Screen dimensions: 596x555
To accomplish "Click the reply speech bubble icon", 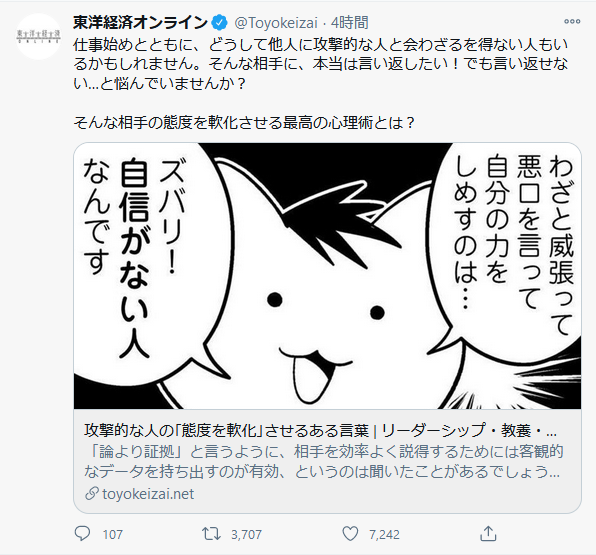I will 82,534.
